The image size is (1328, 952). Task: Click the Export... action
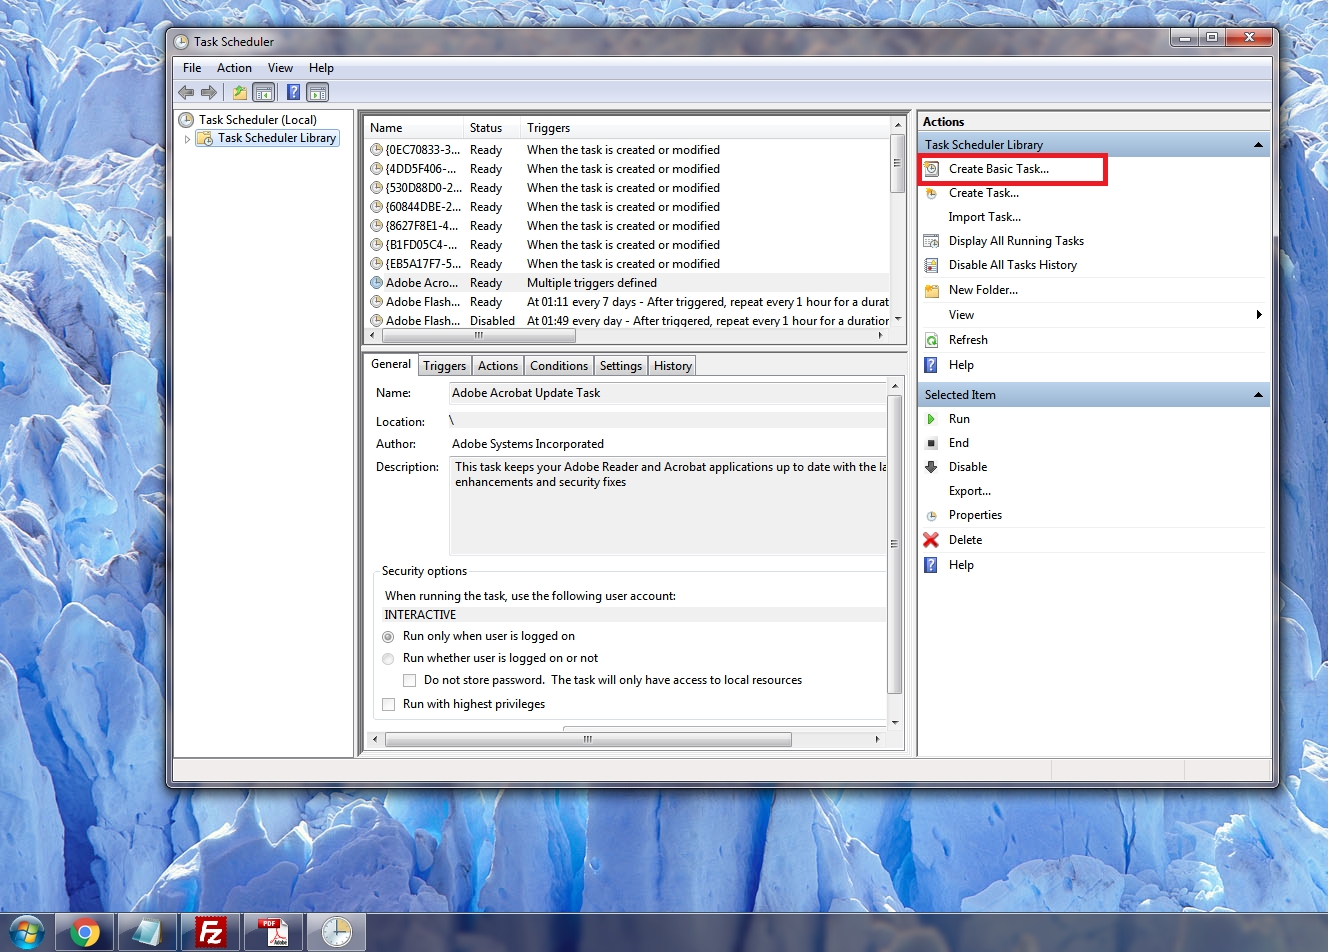[970, 491]
